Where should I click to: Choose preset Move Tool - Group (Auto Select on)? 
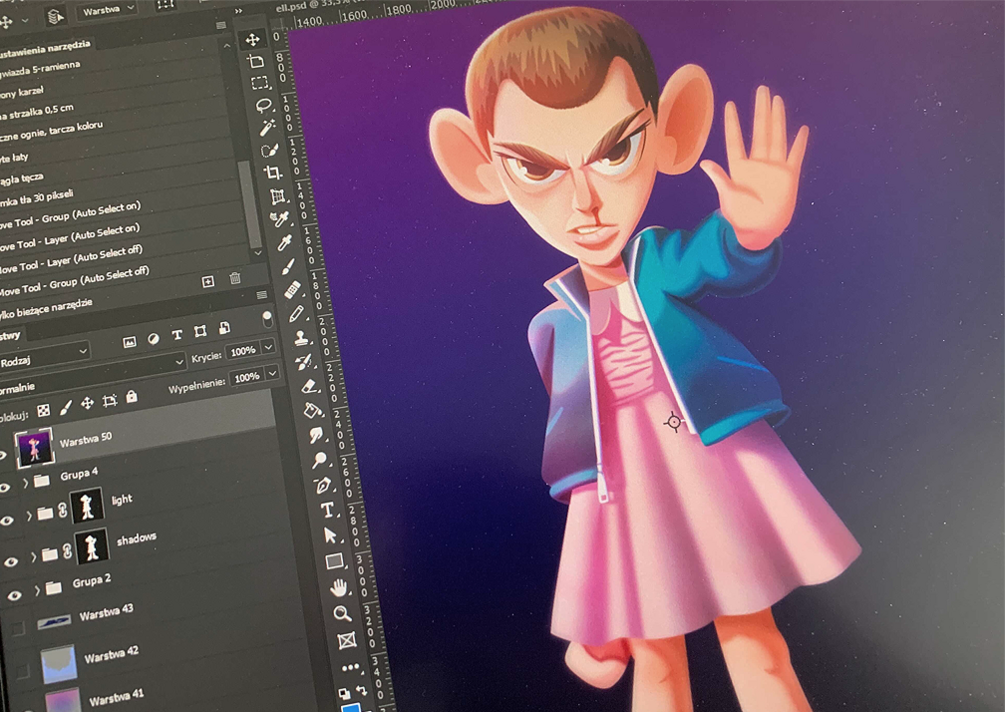(x=71, y=217)
